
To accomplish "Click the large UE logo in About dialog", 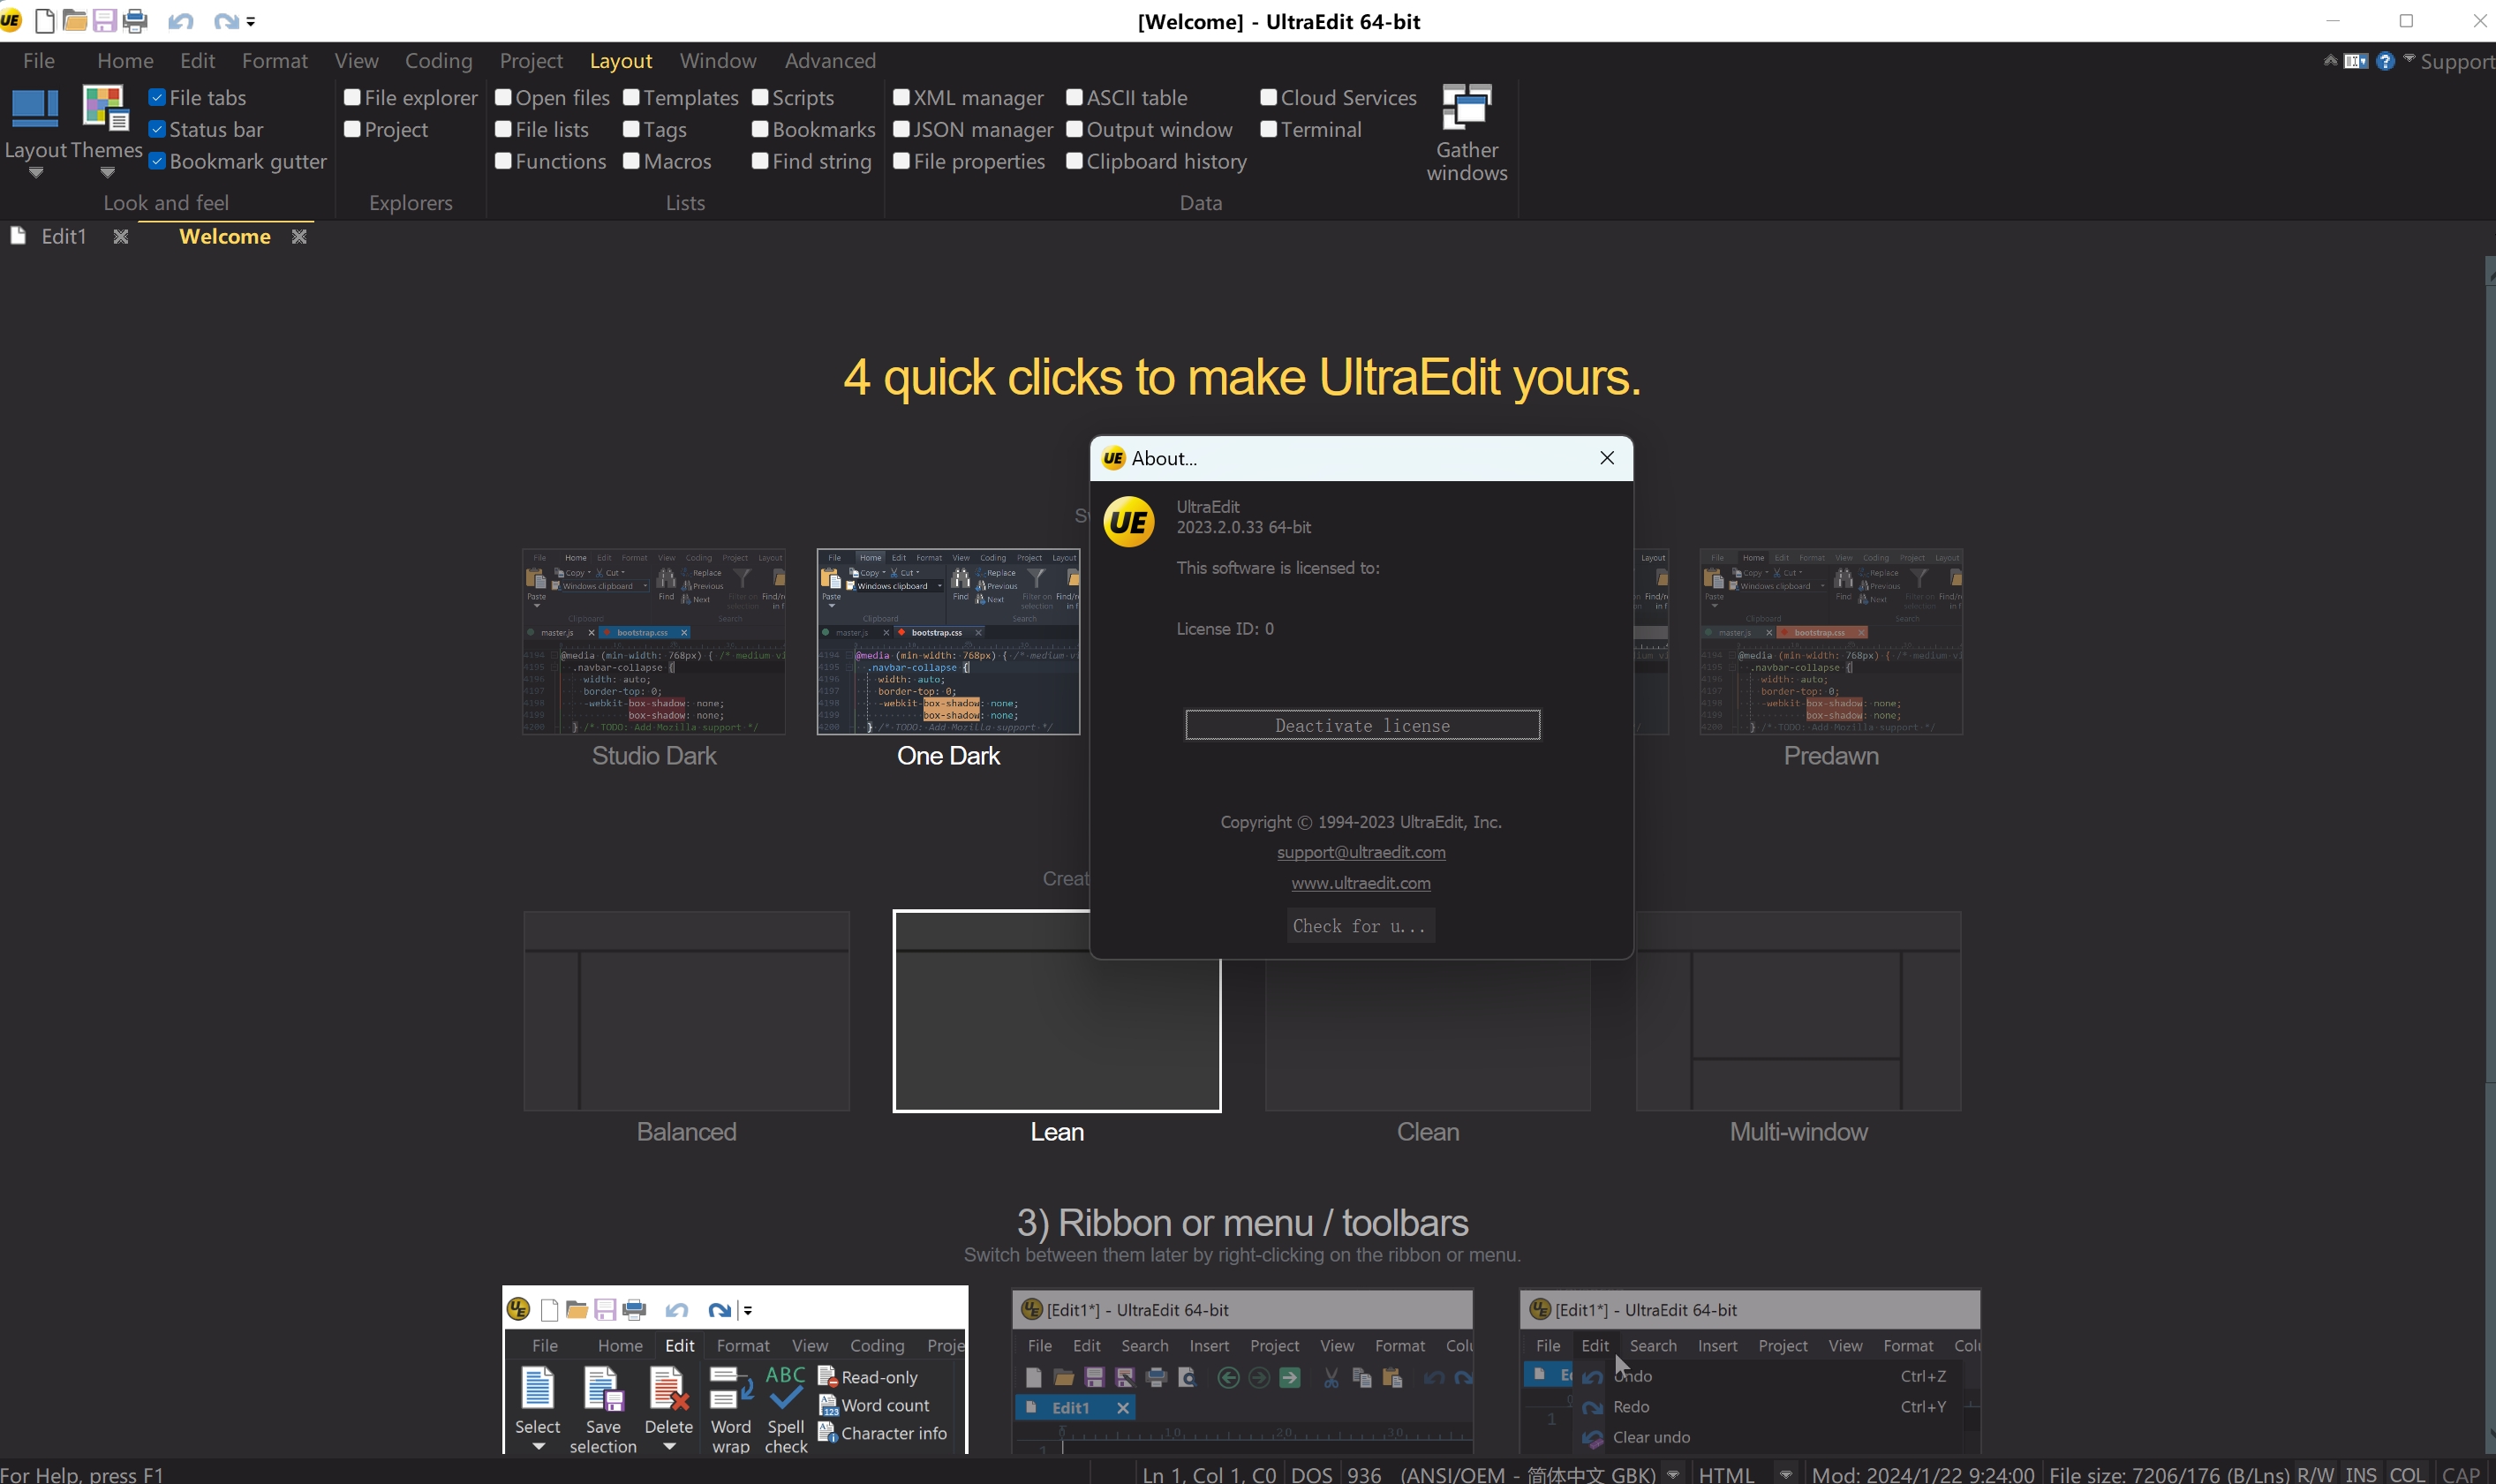I will point(1129,522).
